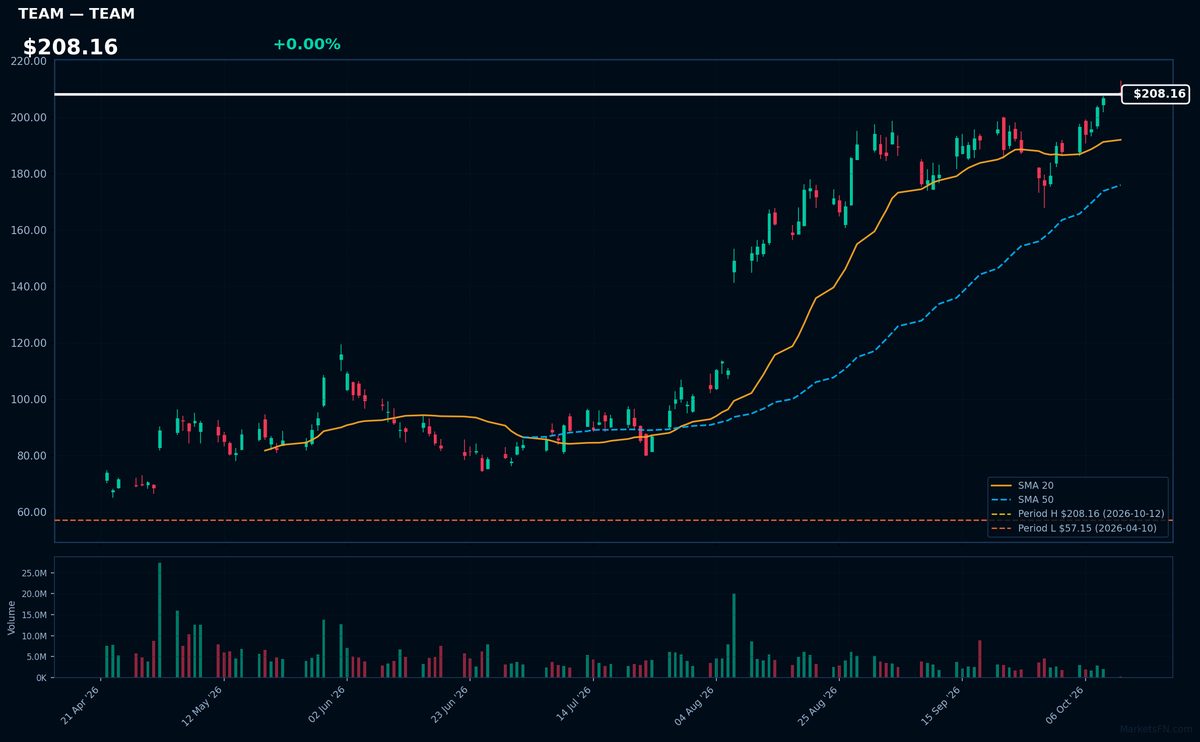Click the 06 Oct '26 date label
The width and height of the screenshot is (1200, 742).
(x=1063, y=705)
